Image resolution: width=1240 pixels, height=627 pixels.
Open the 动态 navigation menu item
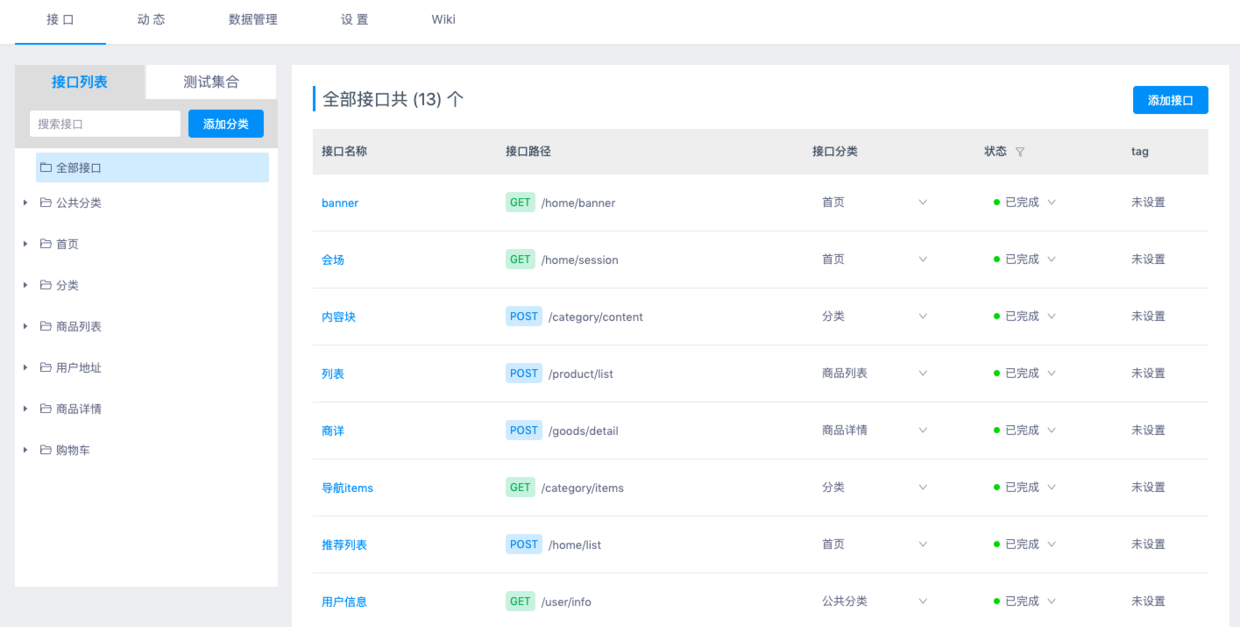click(151, 19)
